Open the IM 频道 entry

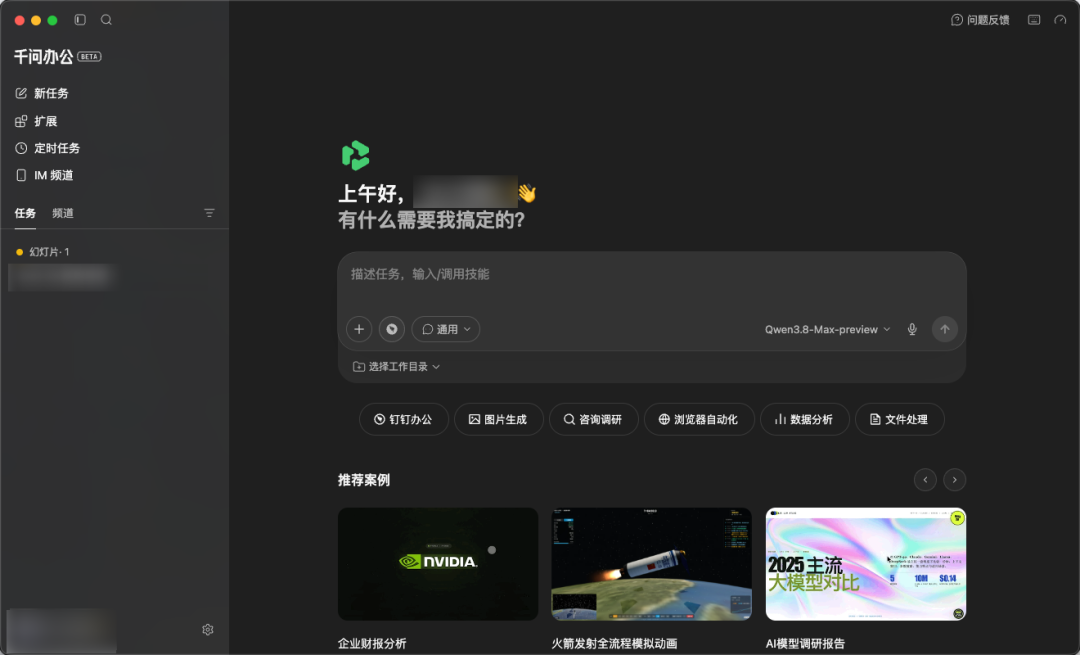pos(44,175)
